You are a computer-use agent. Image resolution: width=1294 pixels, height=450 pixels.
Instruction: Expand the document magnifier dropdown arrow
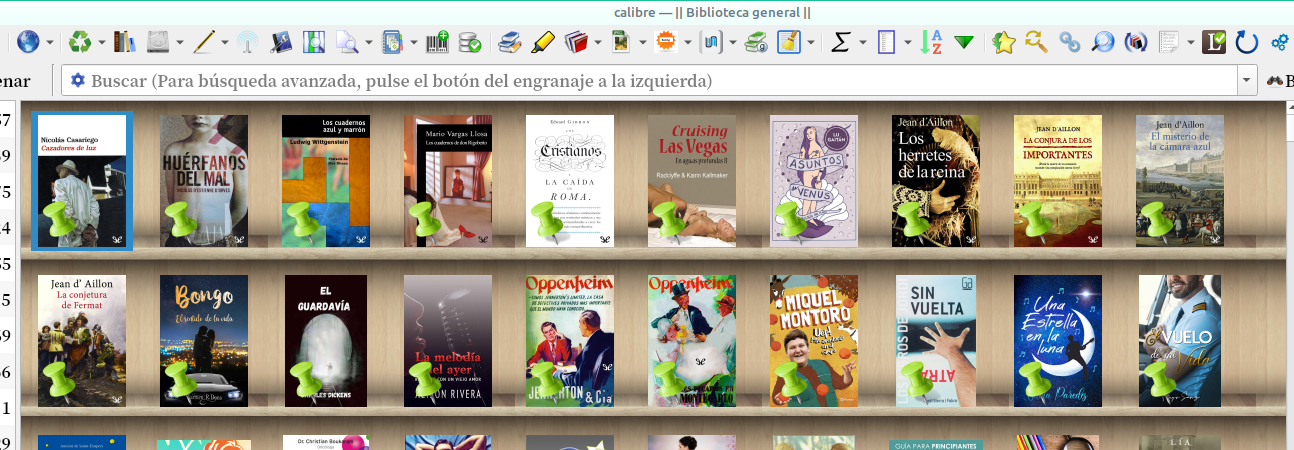pos(369,43)
